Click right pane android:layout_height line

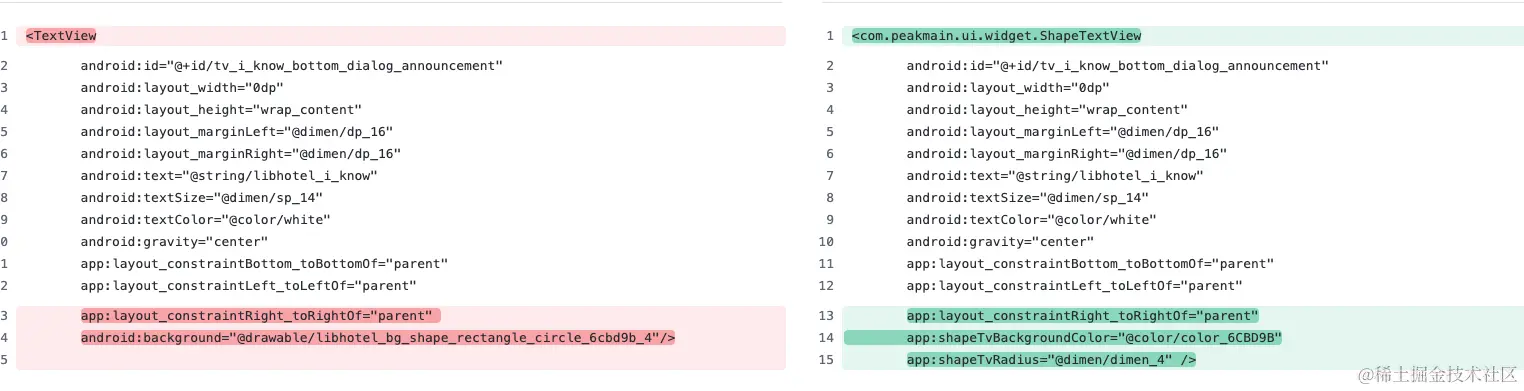point(1047,110)
